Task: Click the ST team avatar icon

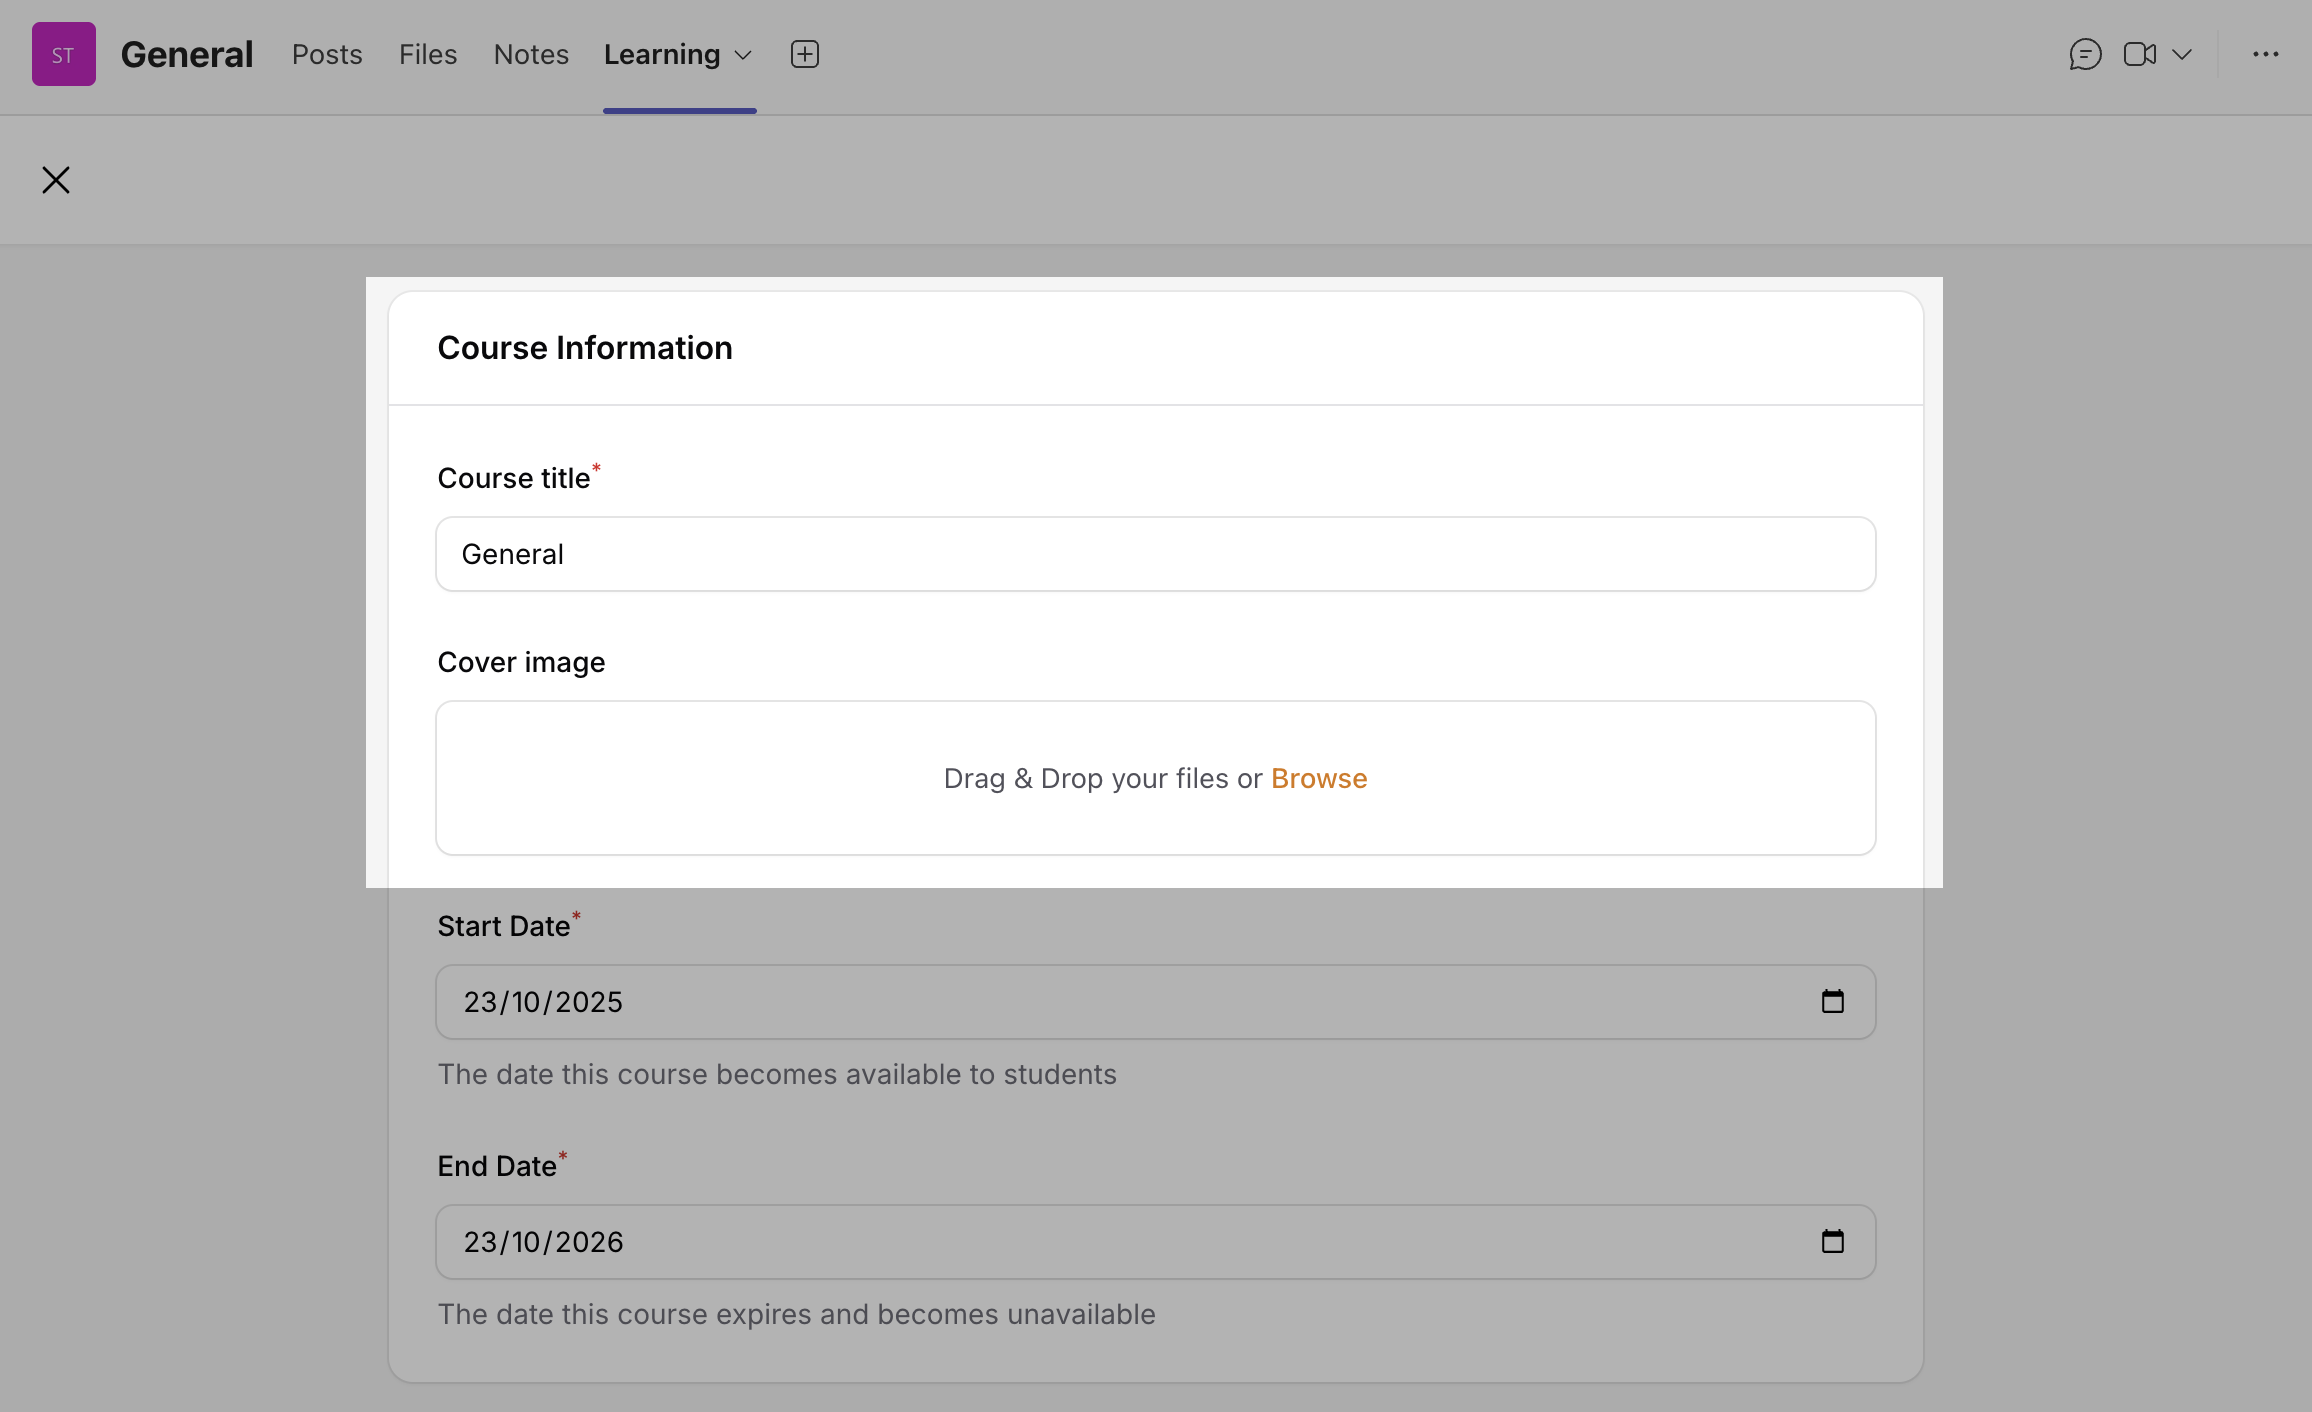Action: 63,54
